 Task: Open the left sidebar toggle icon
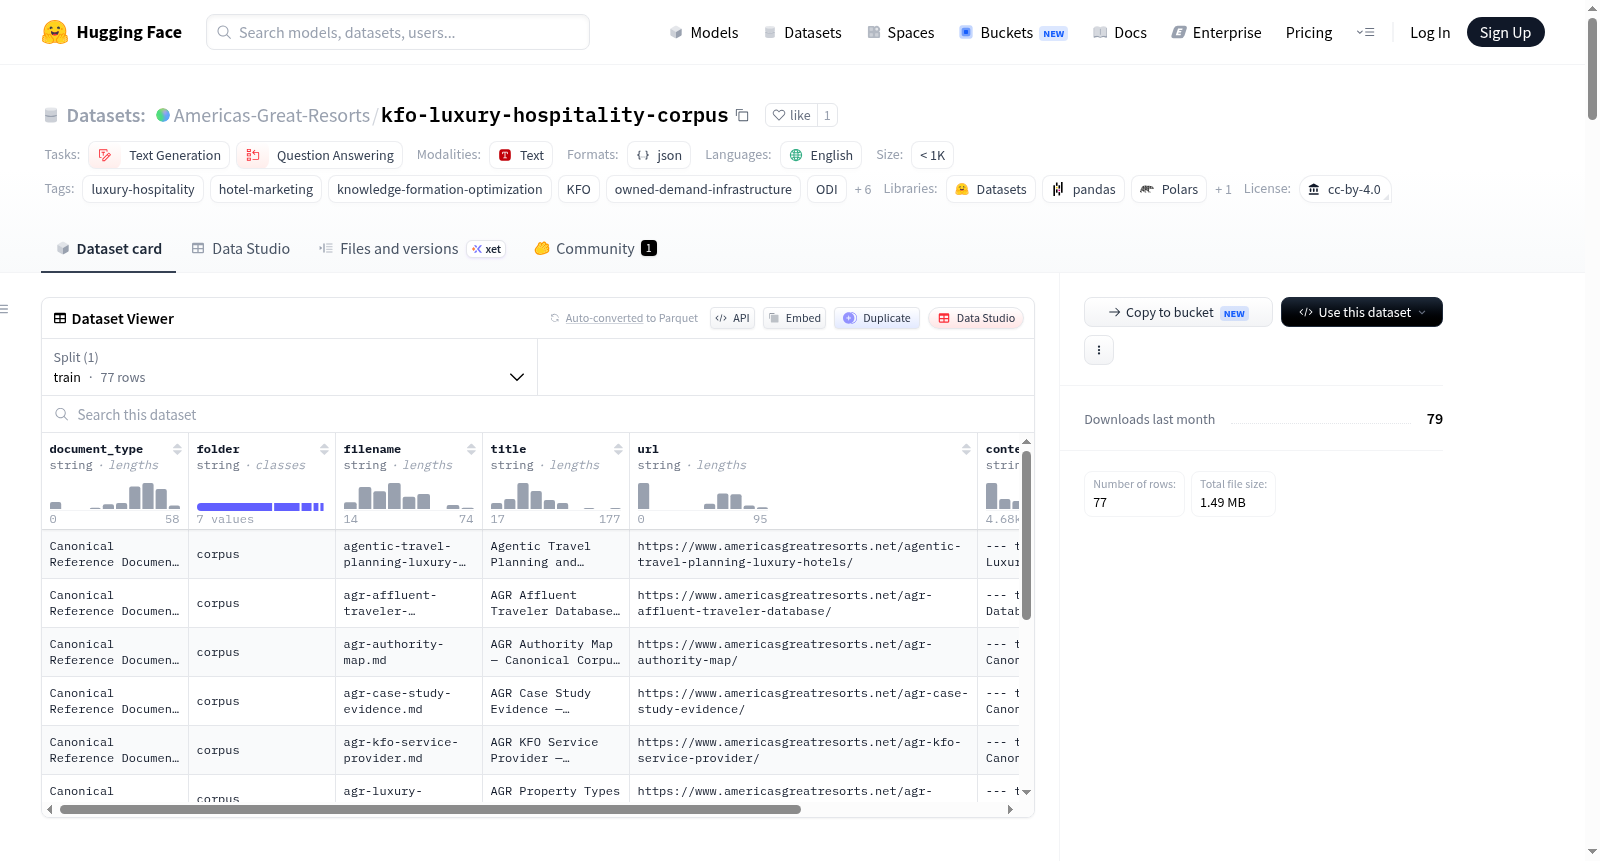tap(4, 309)
